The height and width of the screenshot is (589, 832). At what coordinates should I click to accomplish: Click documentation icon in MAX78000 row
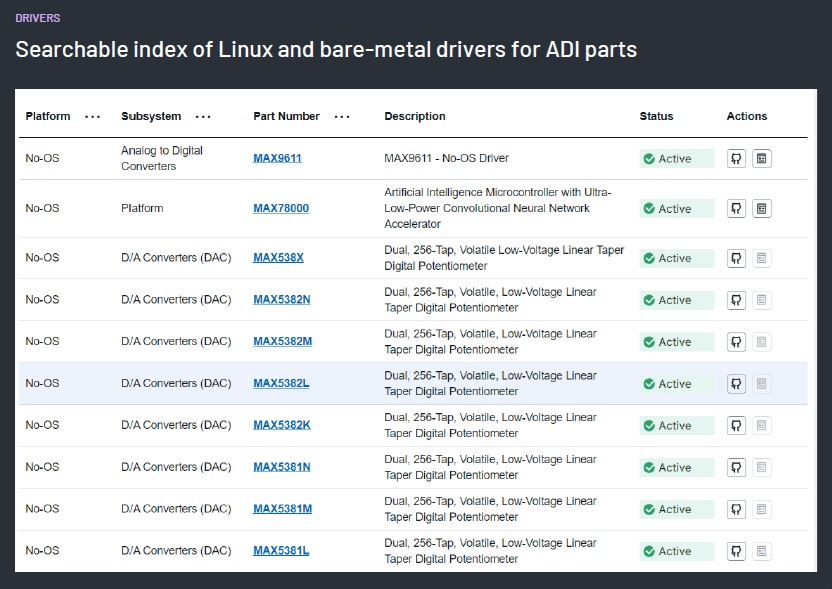tap(762, 208)
